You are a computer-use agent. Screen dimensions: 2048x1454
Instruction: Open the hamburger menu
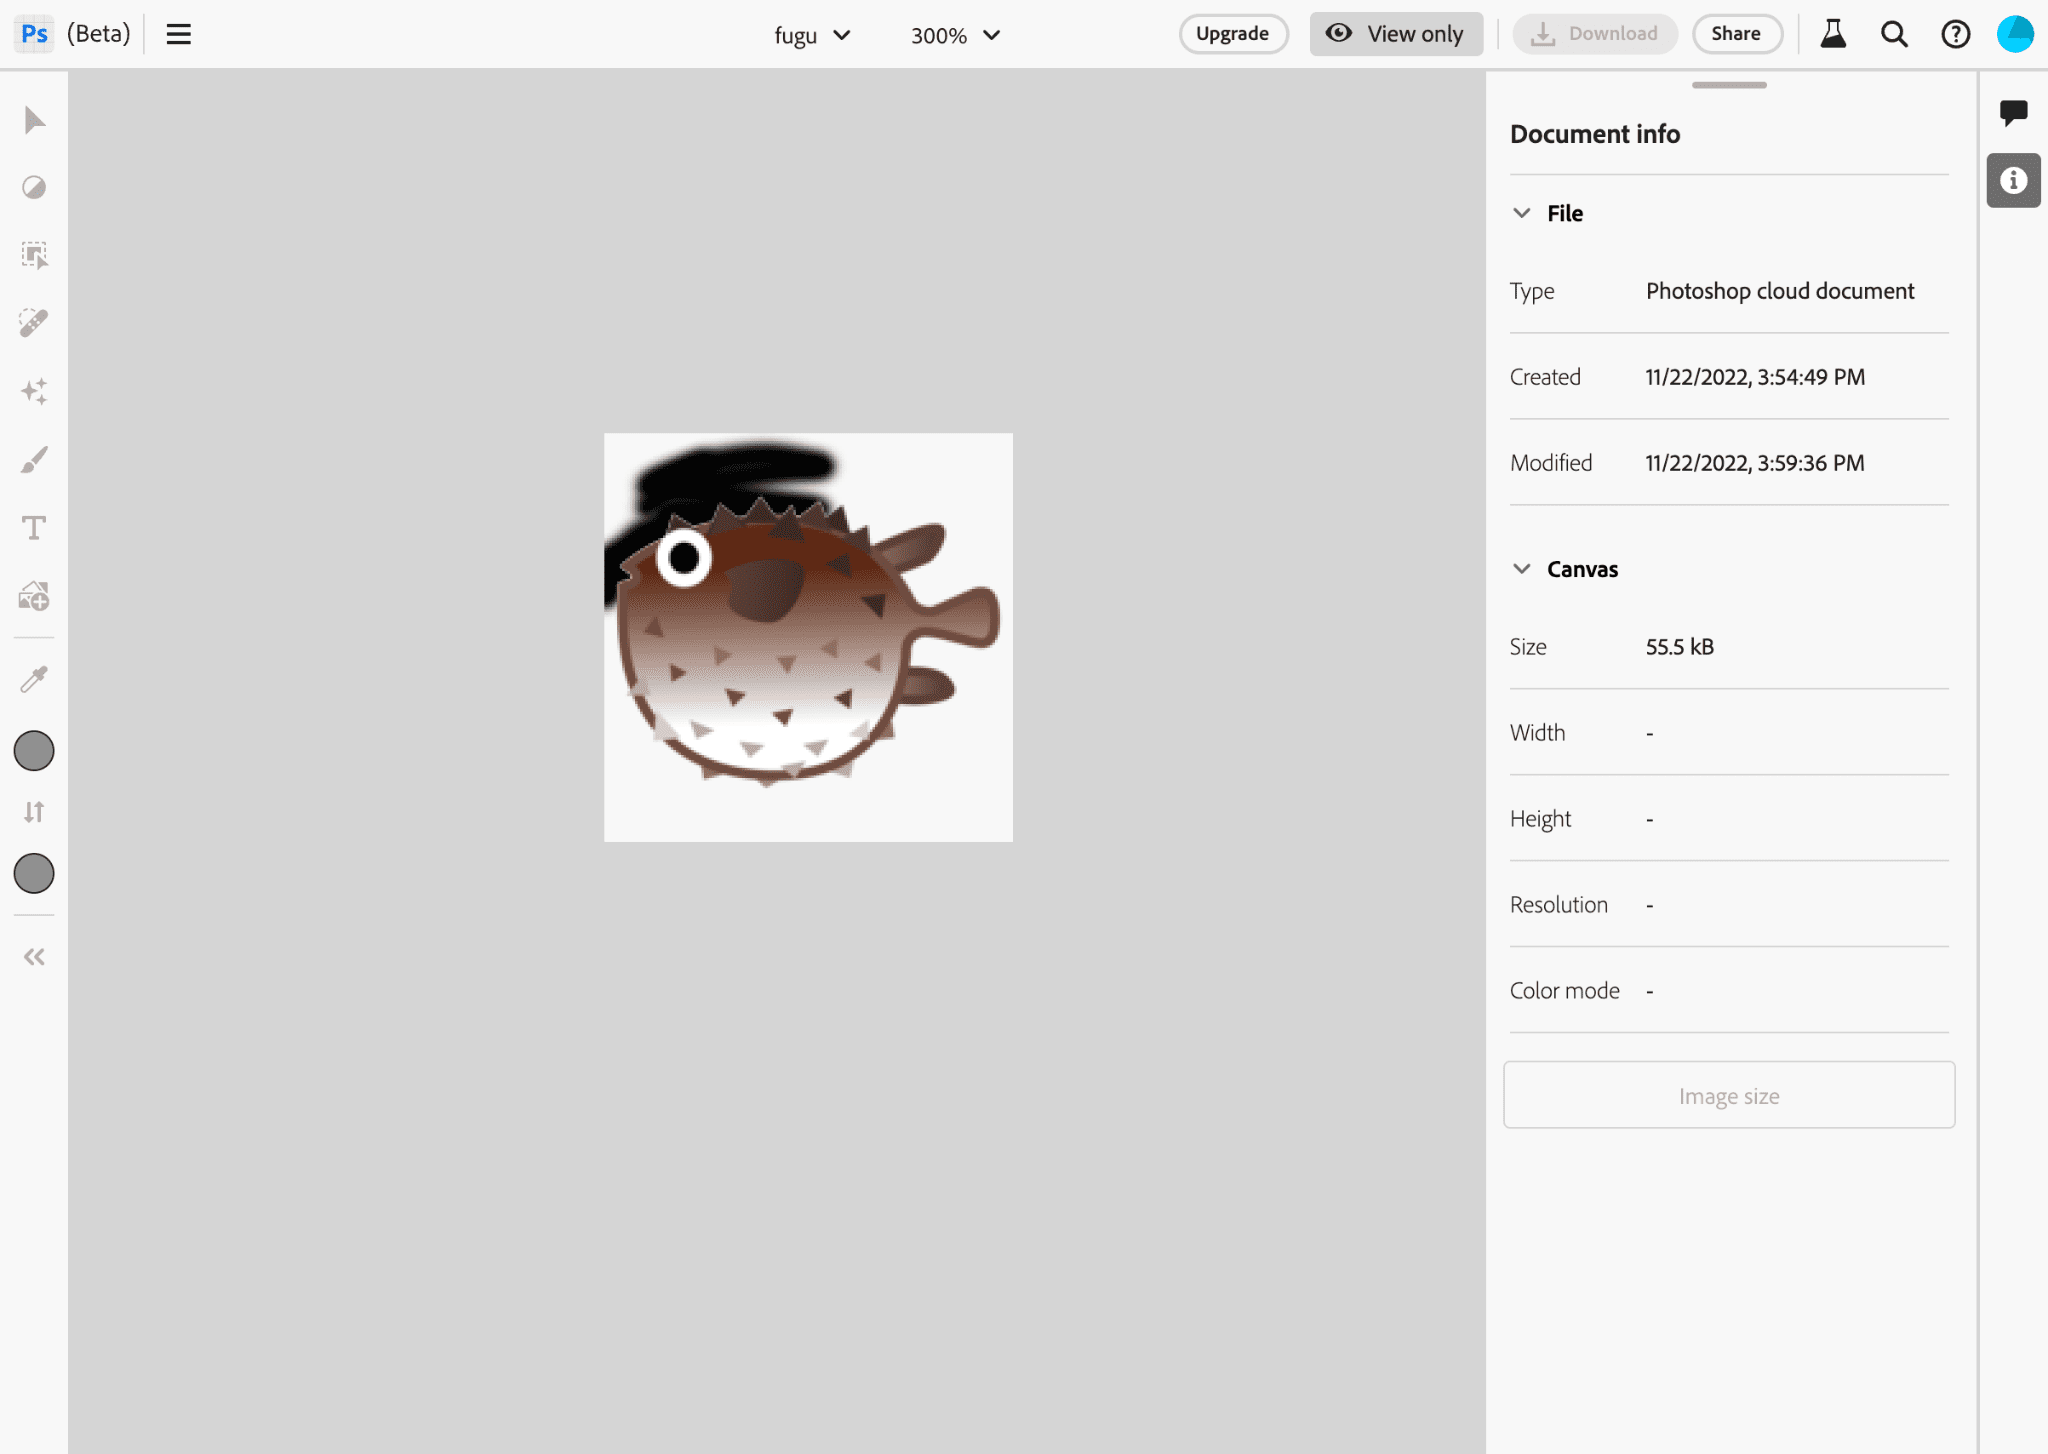(178, 35)
